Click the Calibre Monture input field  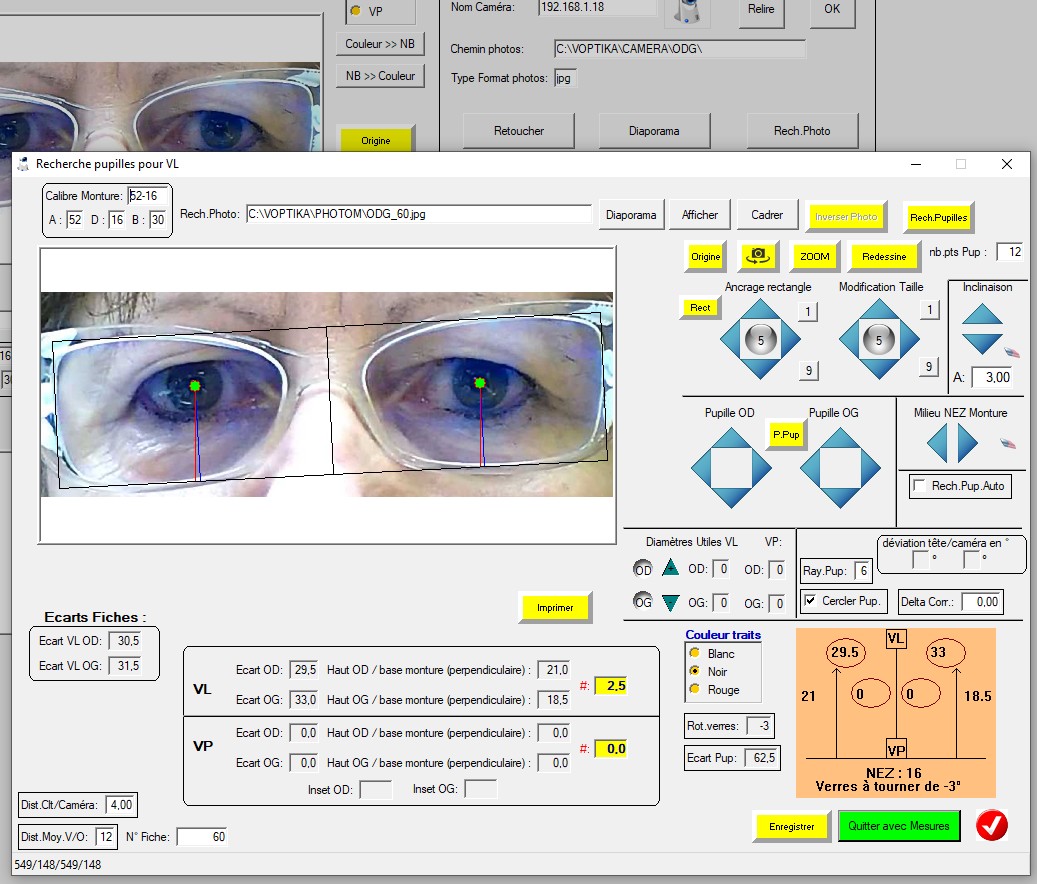pos(148,196)
